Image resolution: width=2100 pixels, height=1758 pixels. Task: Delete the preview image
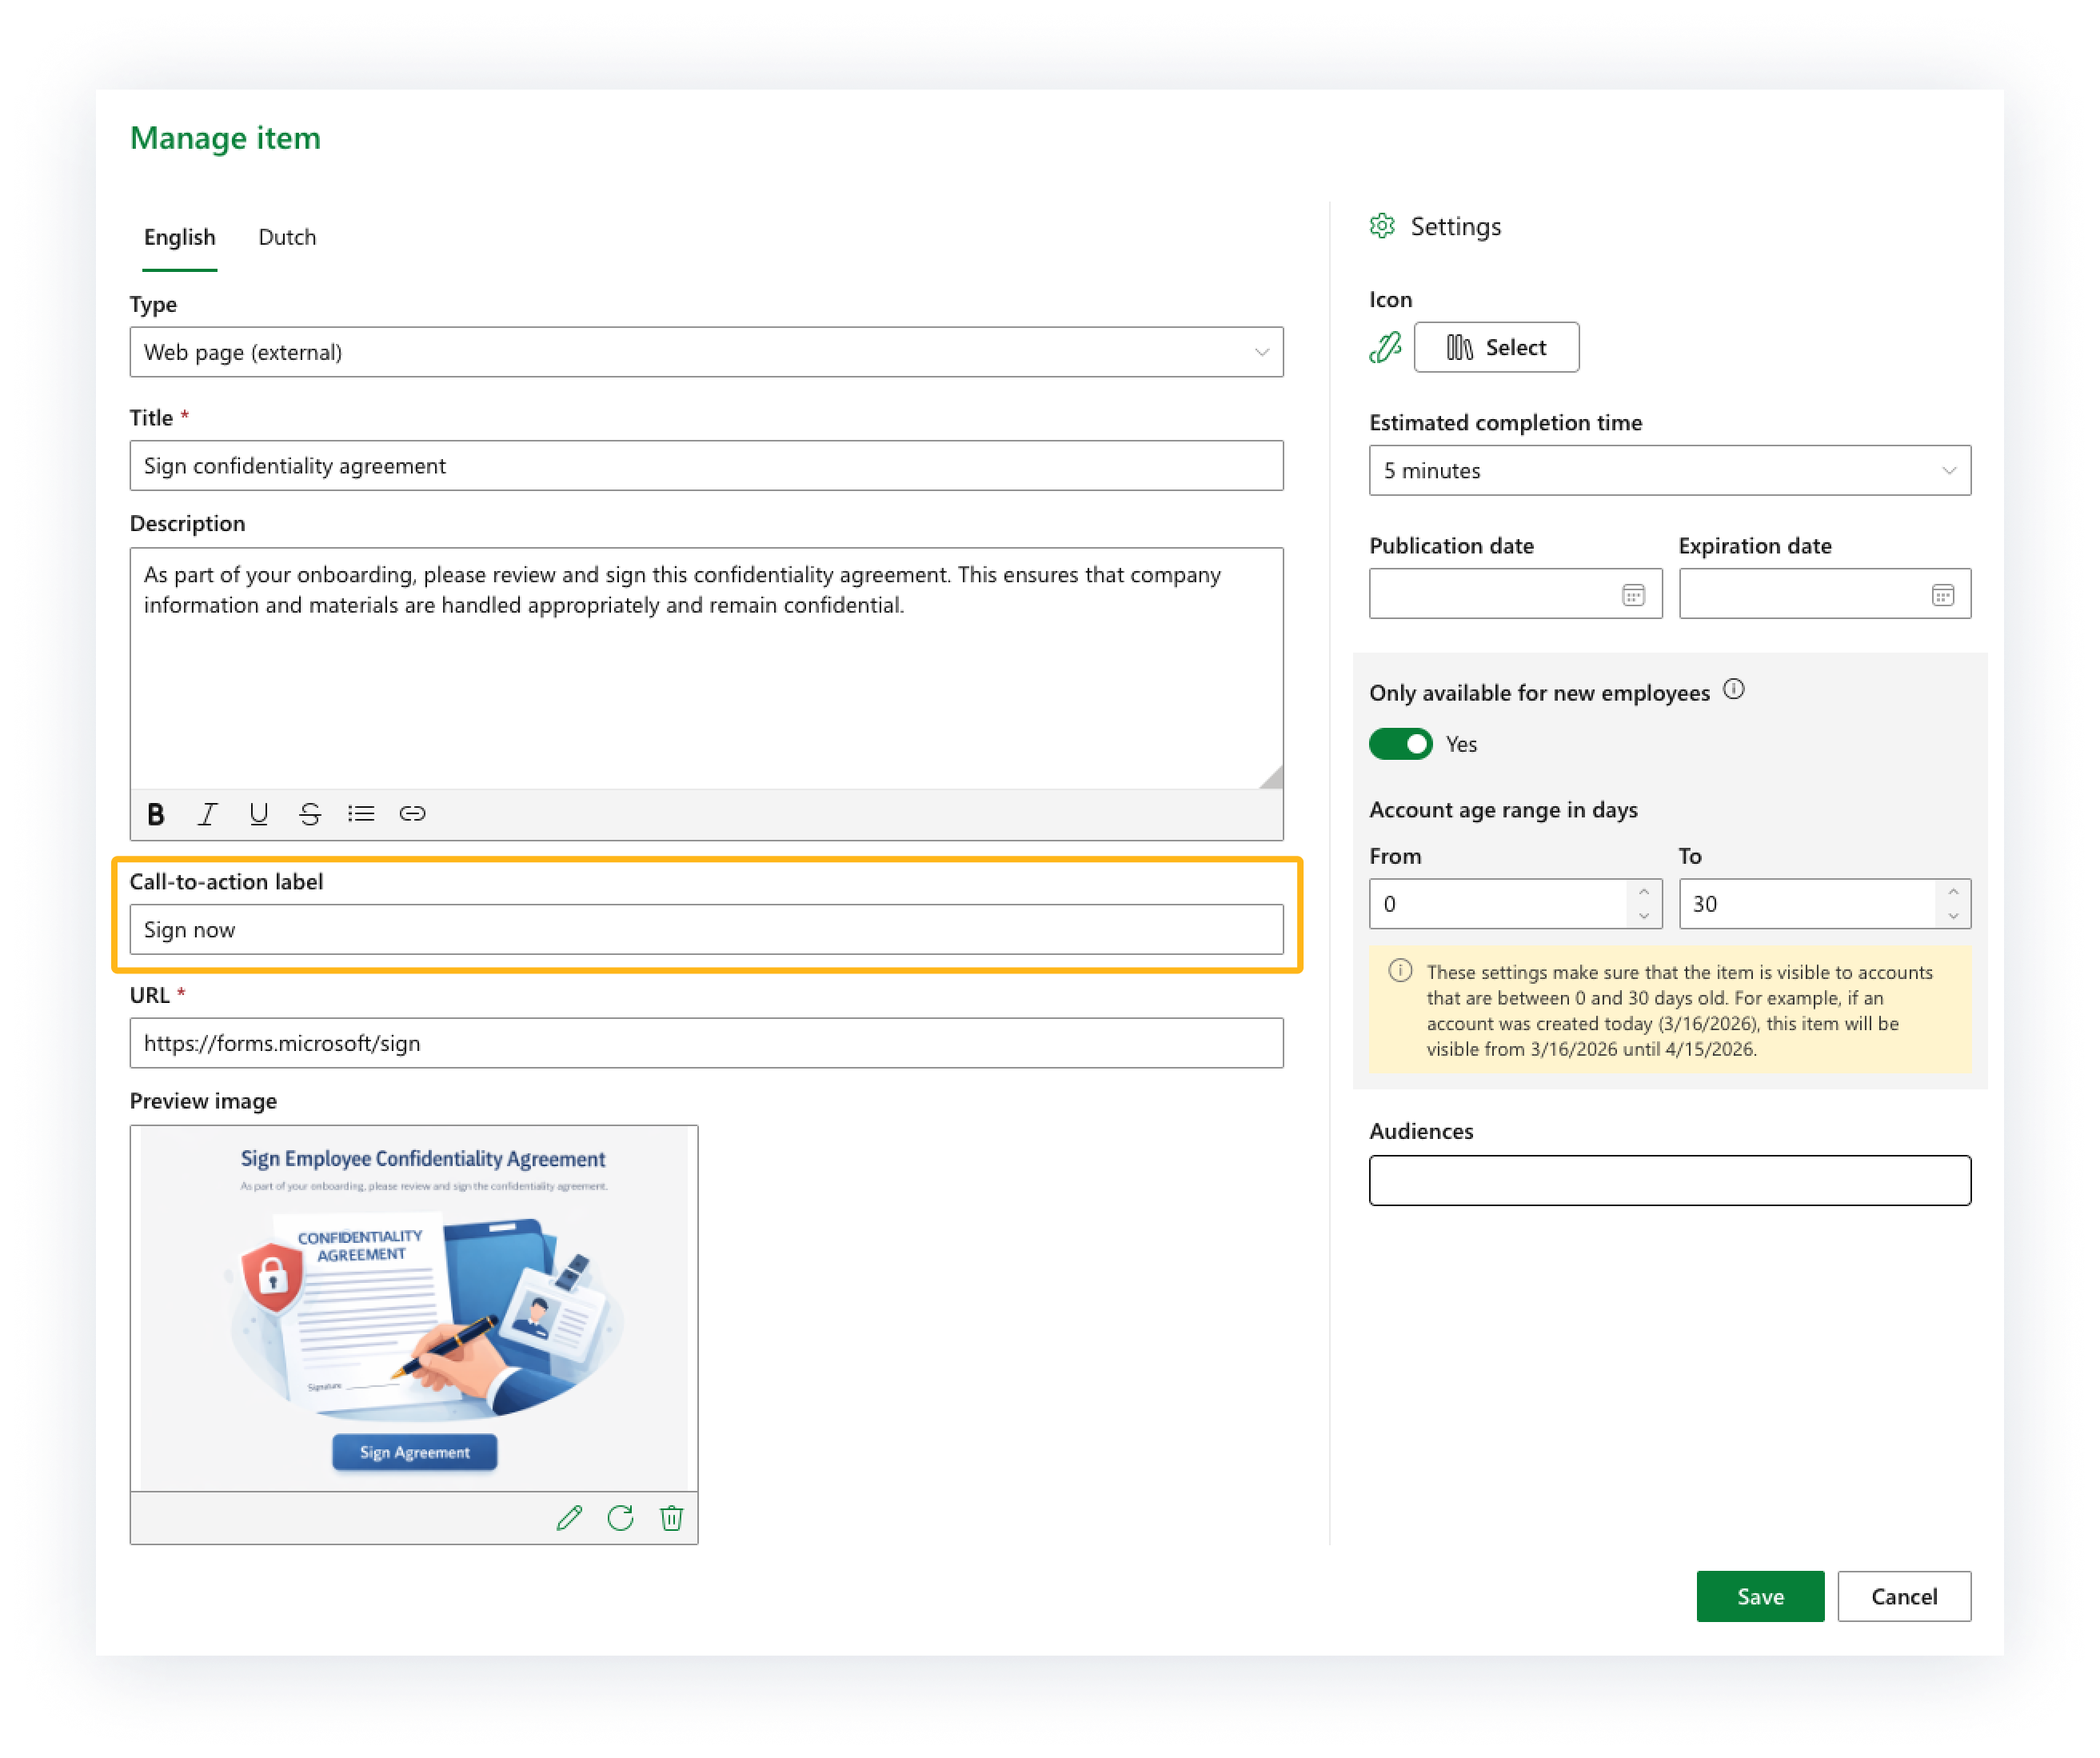pos(672,1518)
